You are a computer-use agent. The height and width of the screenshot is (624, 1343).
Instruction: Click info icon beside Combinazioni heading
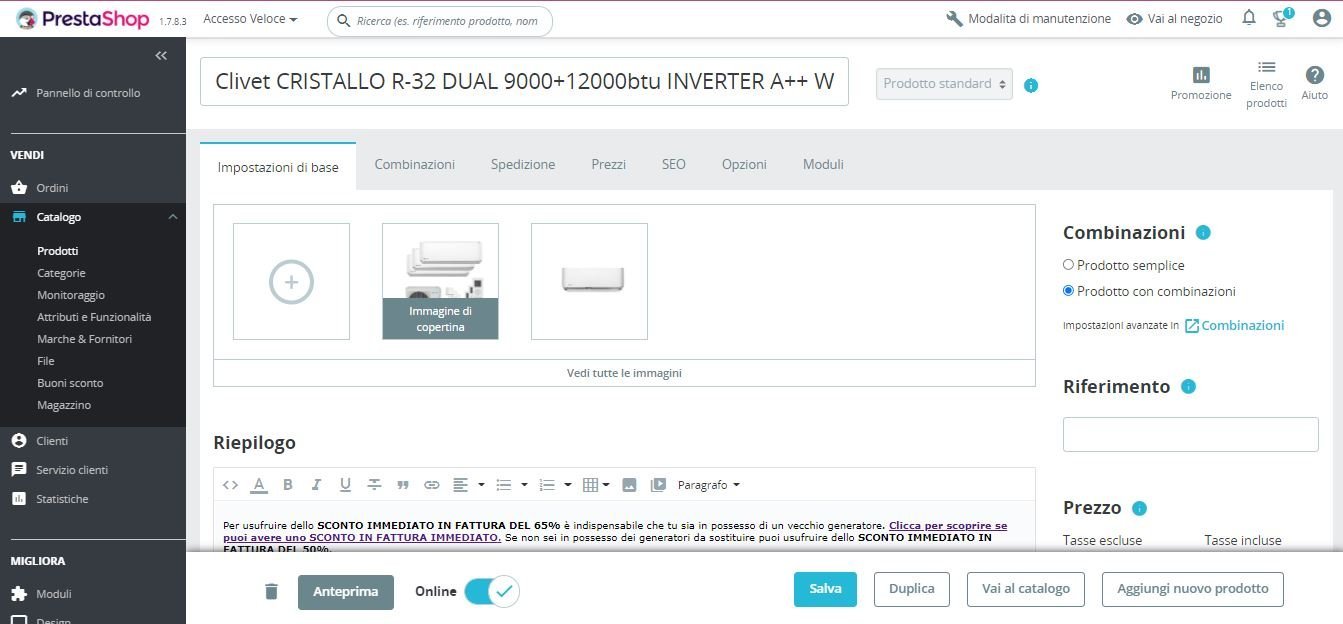point(1203,232)
